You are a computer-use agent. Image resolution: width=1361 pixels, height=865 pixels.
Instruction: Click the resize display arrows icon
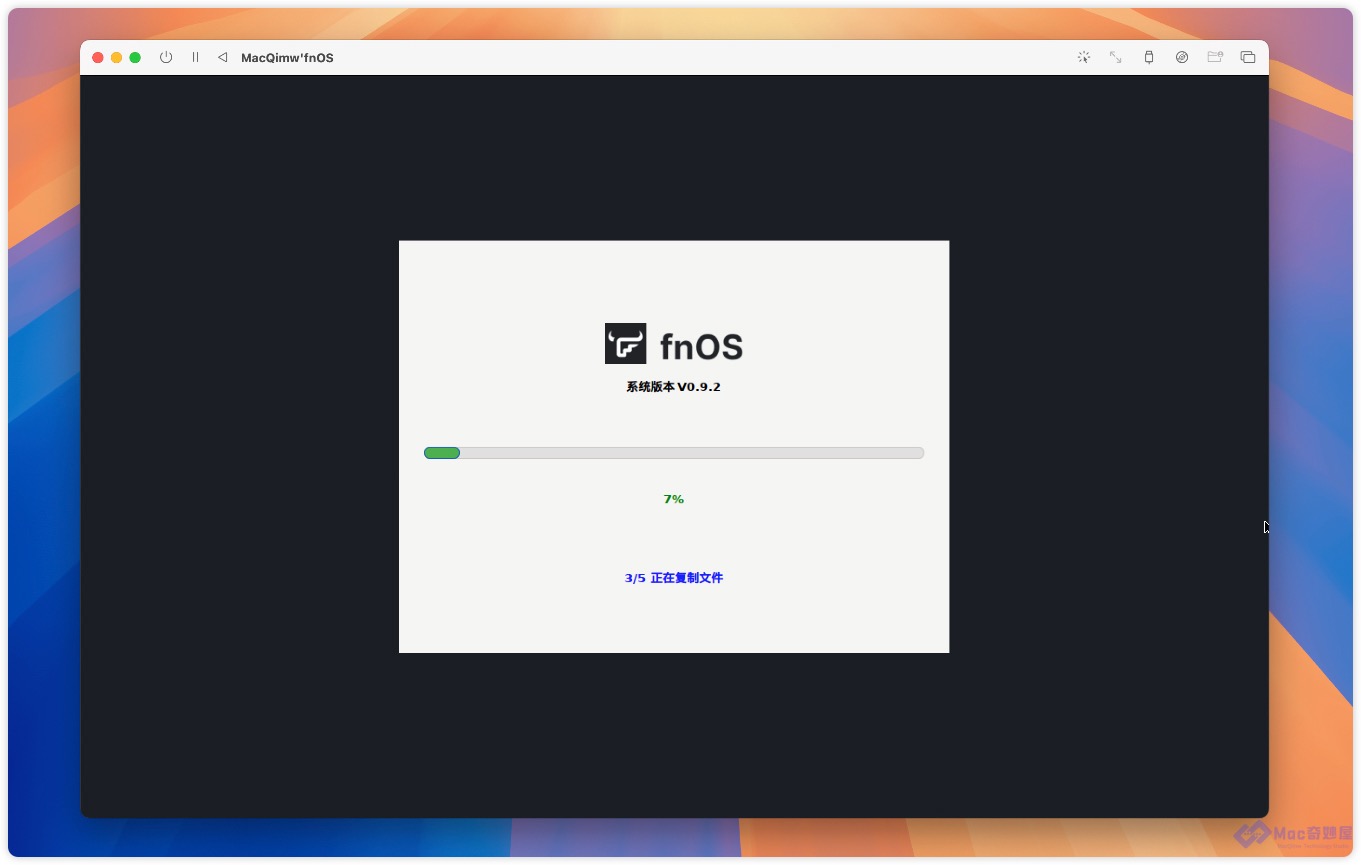(1116, 58)
